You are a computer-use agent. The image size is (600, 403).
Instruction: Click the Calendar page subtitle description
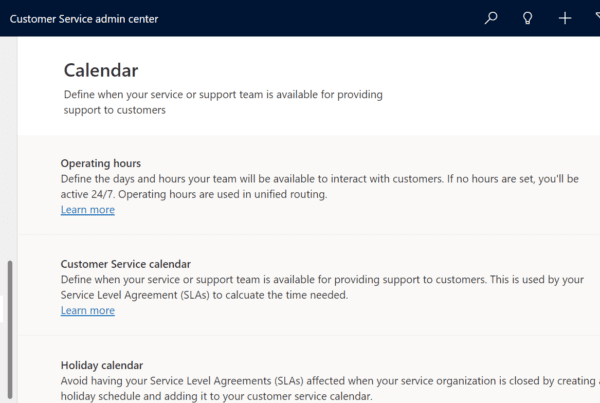(223, 102)
